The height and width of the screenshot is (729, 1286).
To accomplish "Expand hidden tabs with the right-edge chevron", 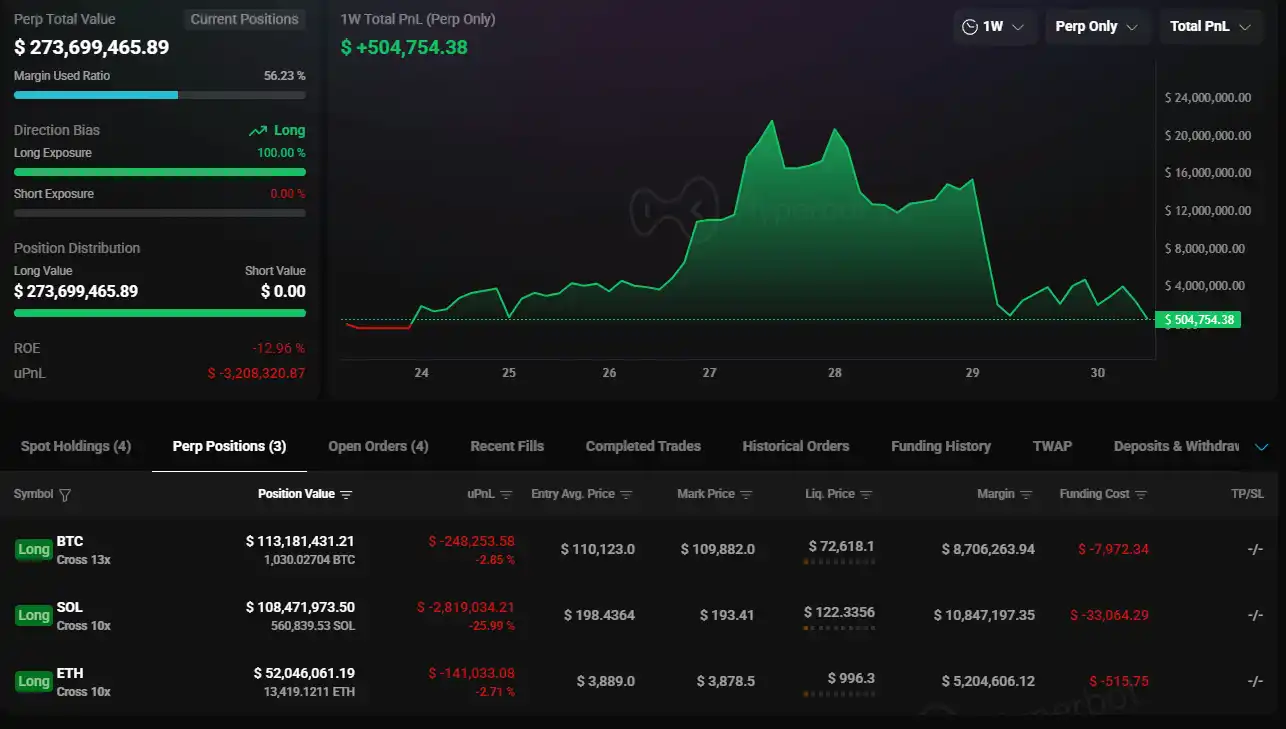I will tap(1263, 447).
